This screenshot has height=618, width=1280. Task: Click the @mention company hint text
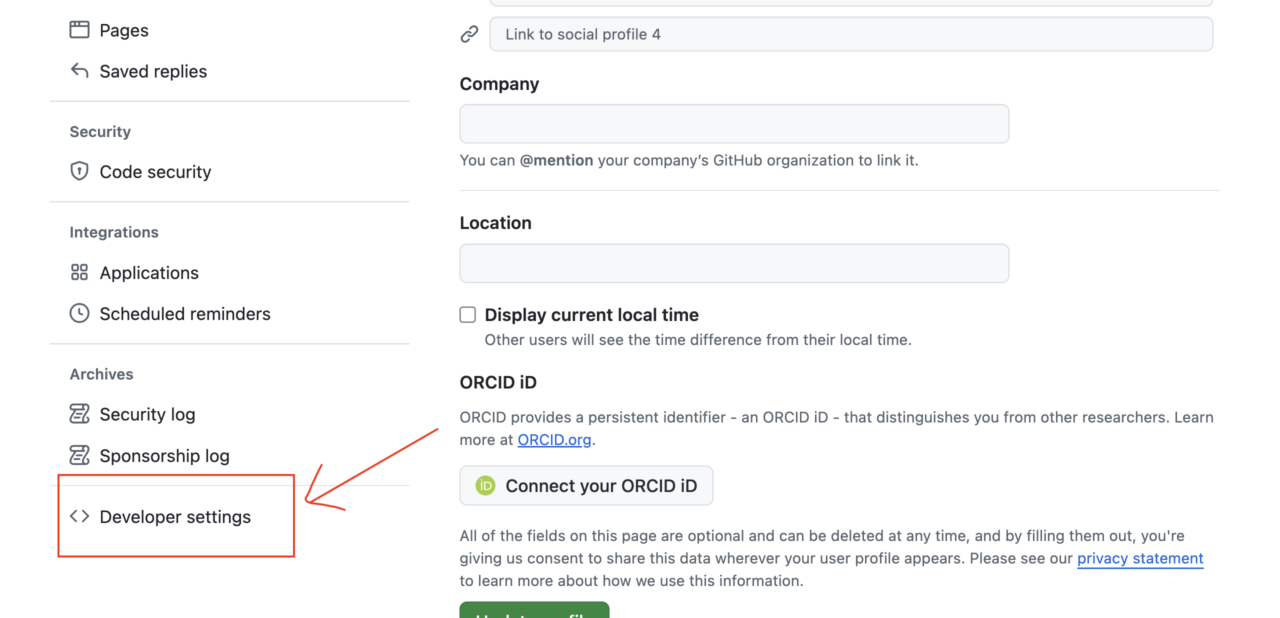point(689,160)
